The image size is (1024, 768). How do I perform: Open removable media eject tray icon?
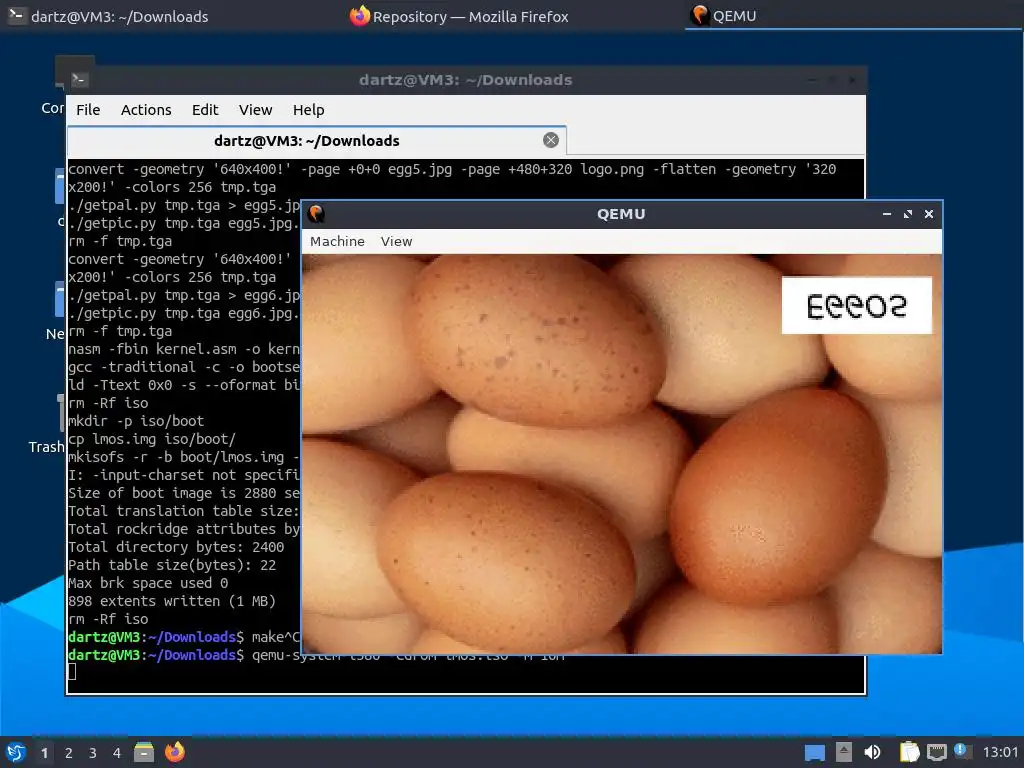click(844, 752)
